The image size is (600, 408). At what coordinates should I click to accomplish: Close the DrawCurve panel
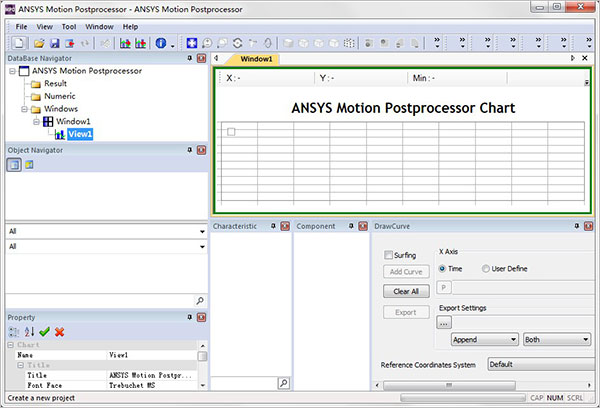click(589, 226)
